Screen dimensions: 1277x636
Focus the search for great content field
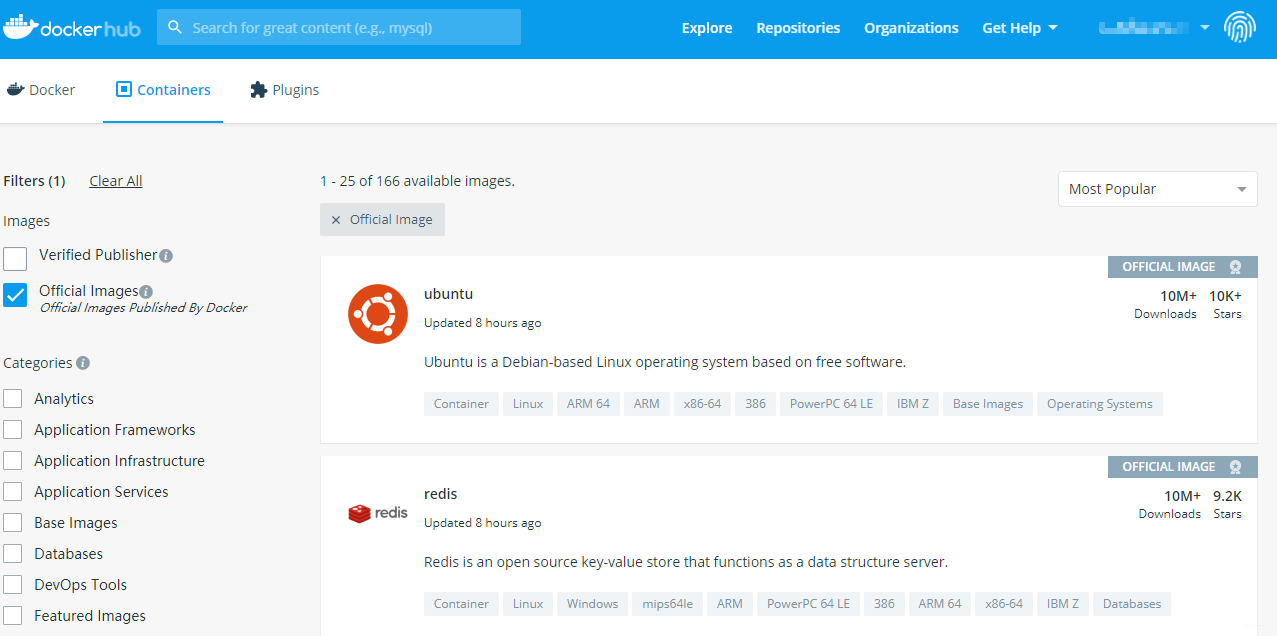[x=339, y=27]
